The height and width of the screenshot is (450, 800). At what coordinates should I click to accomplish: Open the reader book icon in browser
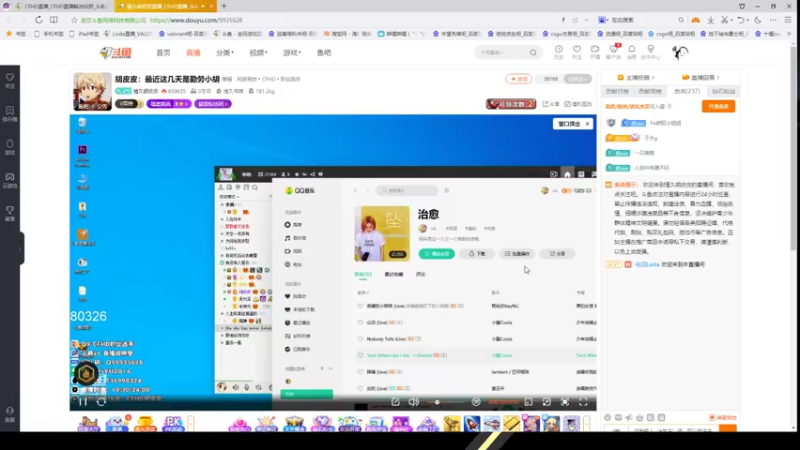(54, 20)
